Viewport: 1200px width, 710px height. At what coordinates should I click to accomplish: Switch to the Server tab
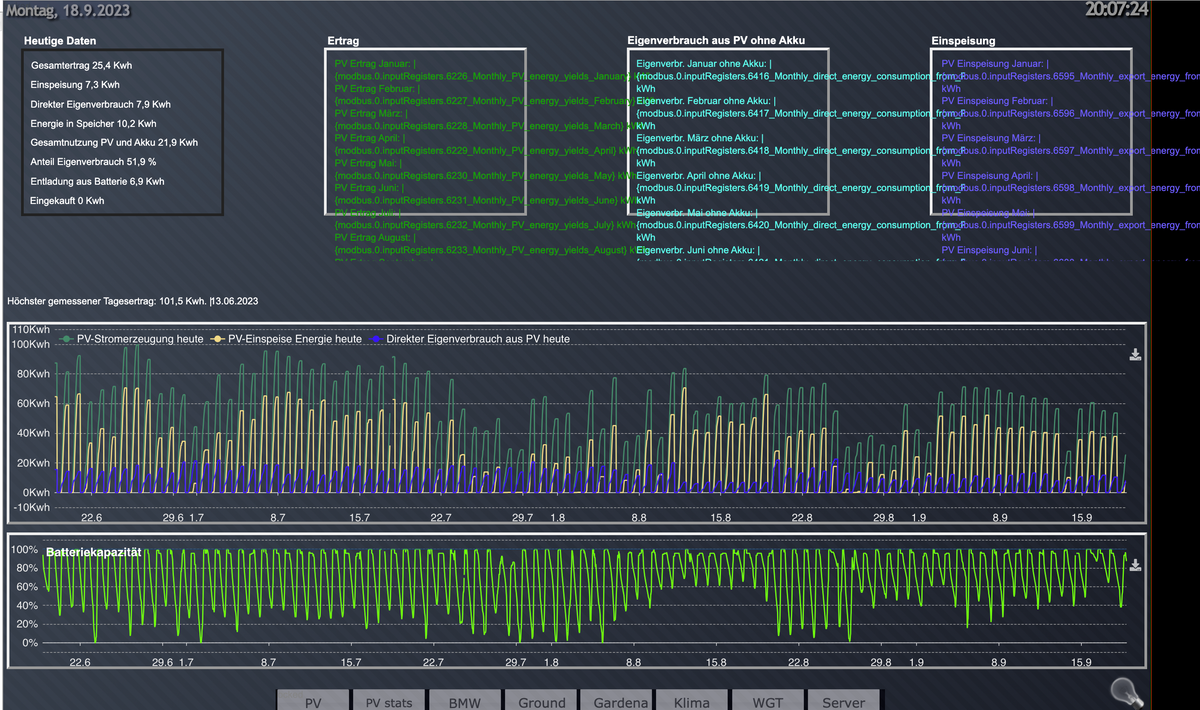click(844, 701)
